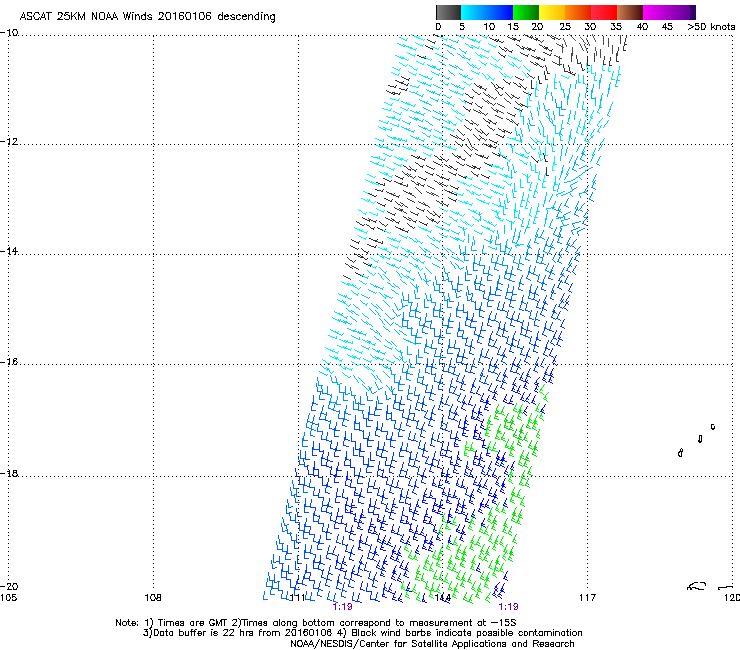This screenshot has height=650, width=740.
Task: Click the latitude label '-20'
Action: point(9,586)
